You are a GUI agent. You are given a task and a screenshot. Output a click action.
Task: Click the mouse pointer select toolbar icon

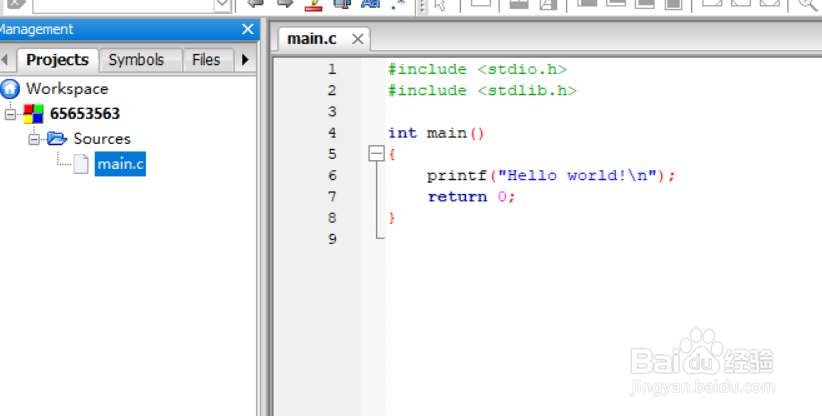440,5
